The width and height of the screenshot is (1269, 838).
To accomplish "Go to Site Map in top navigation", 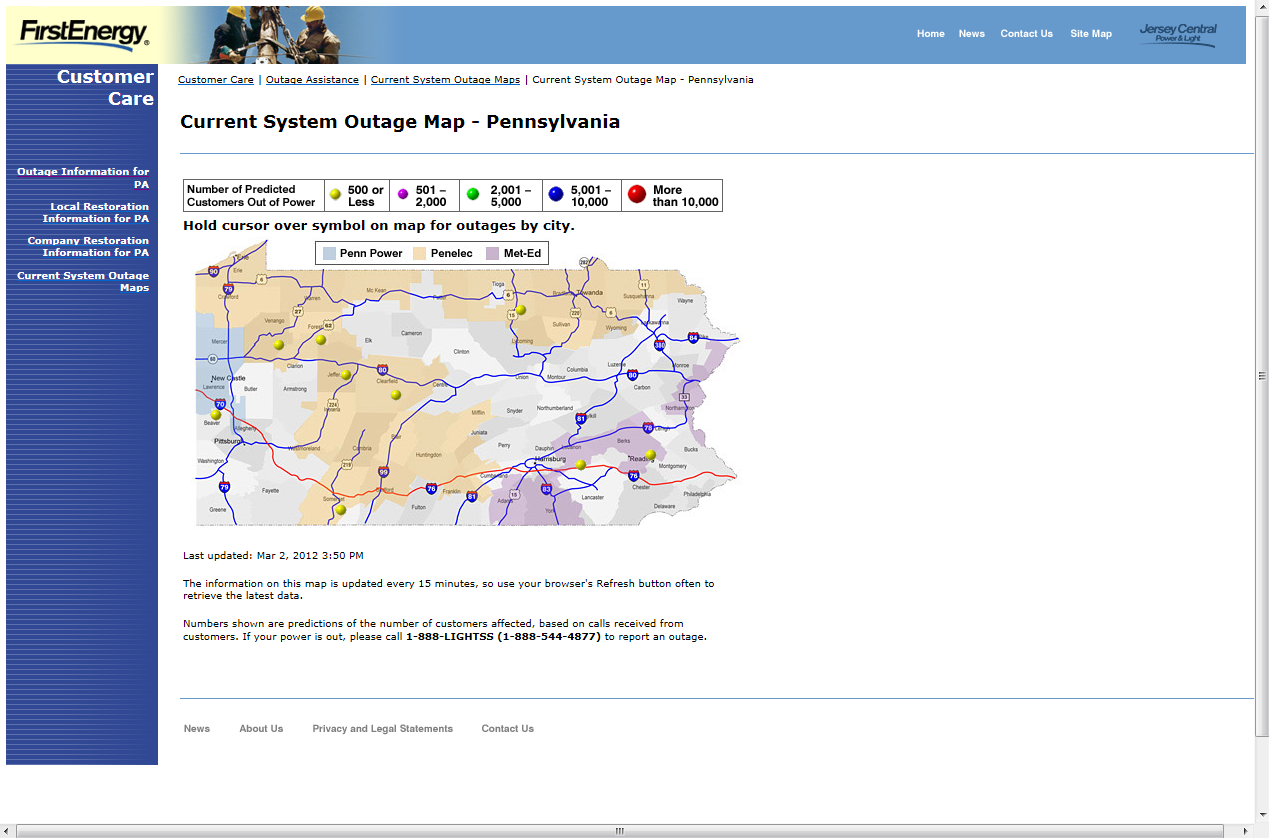I will 1090,34.
